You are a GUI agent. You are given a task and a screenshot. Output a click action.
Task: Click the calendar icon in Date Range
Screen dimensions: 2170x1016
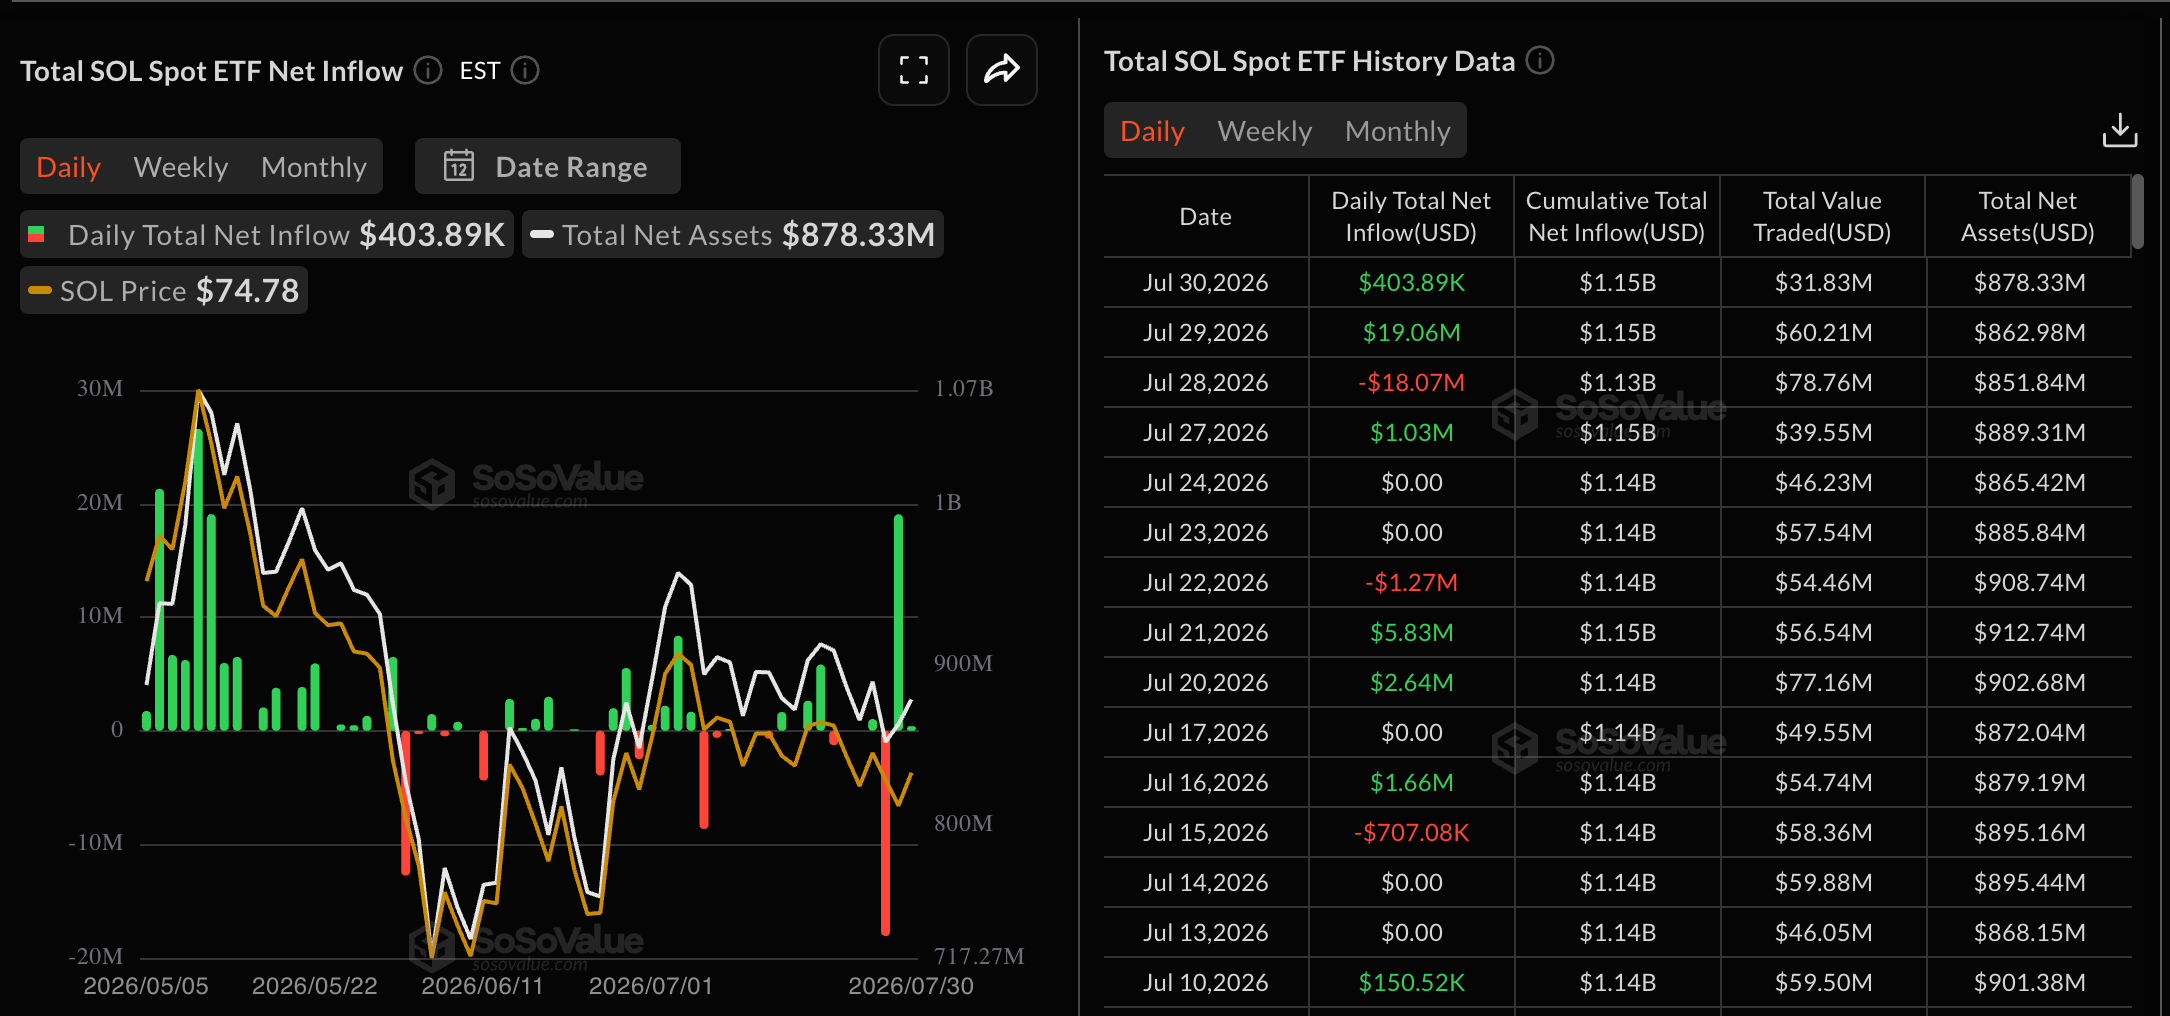click(459, 166)
